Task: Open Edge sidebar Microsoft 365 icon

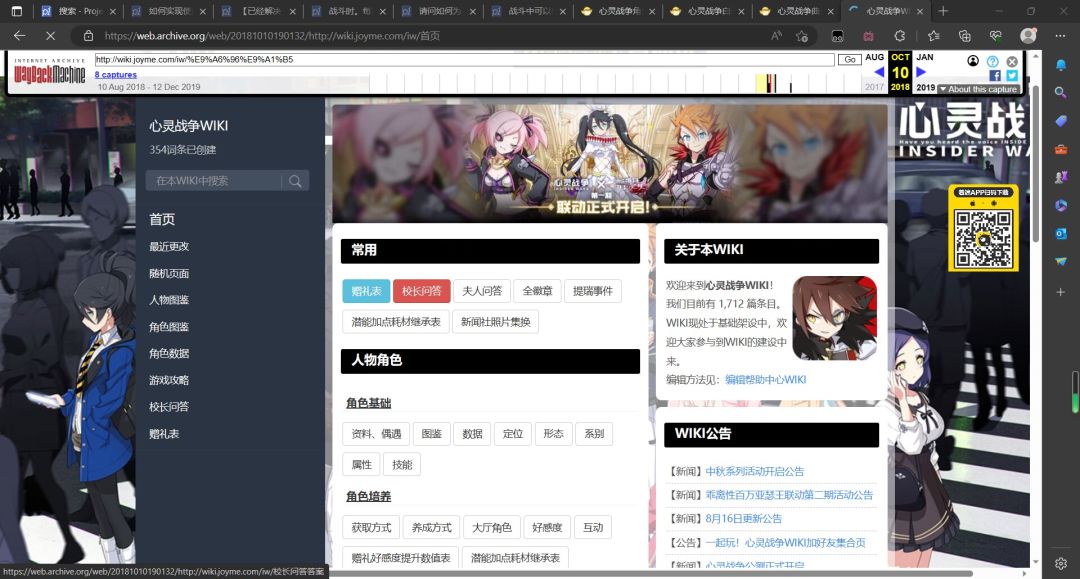Action: click(x=1061, y=206)
